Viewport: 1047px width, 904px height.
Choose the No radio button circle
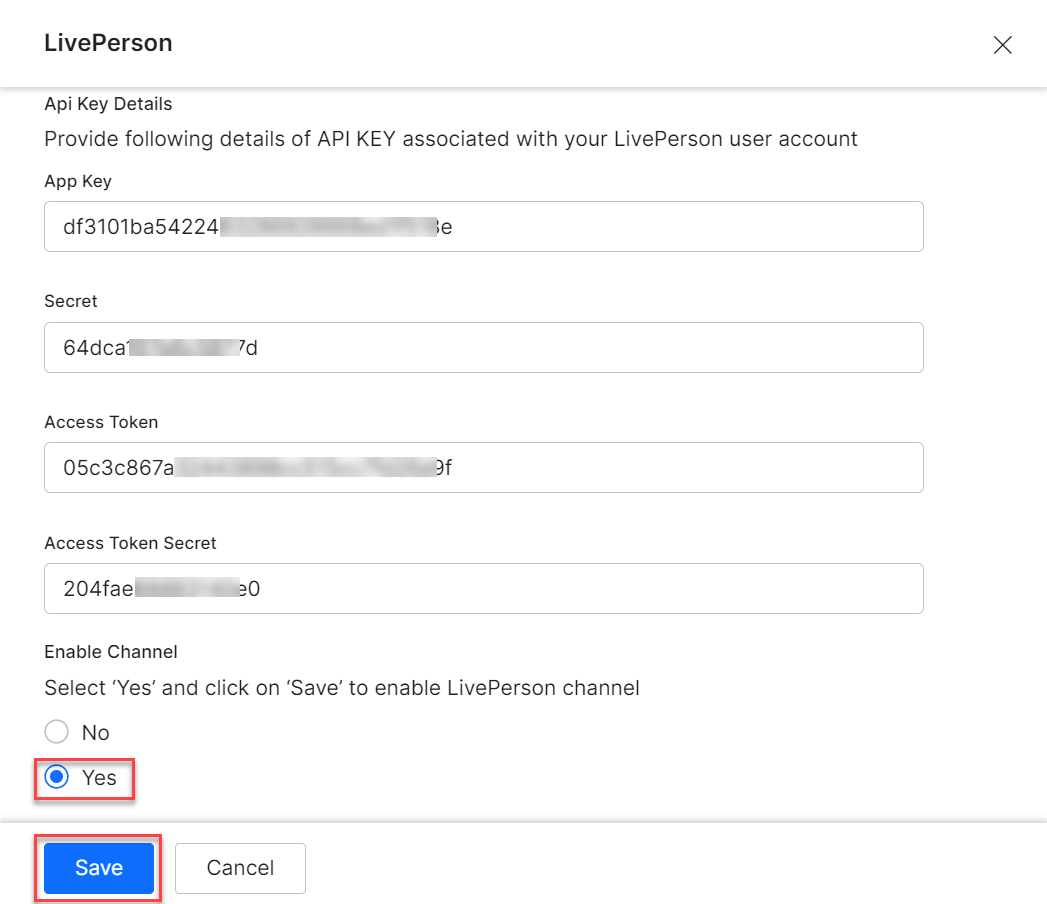(57, 732)
